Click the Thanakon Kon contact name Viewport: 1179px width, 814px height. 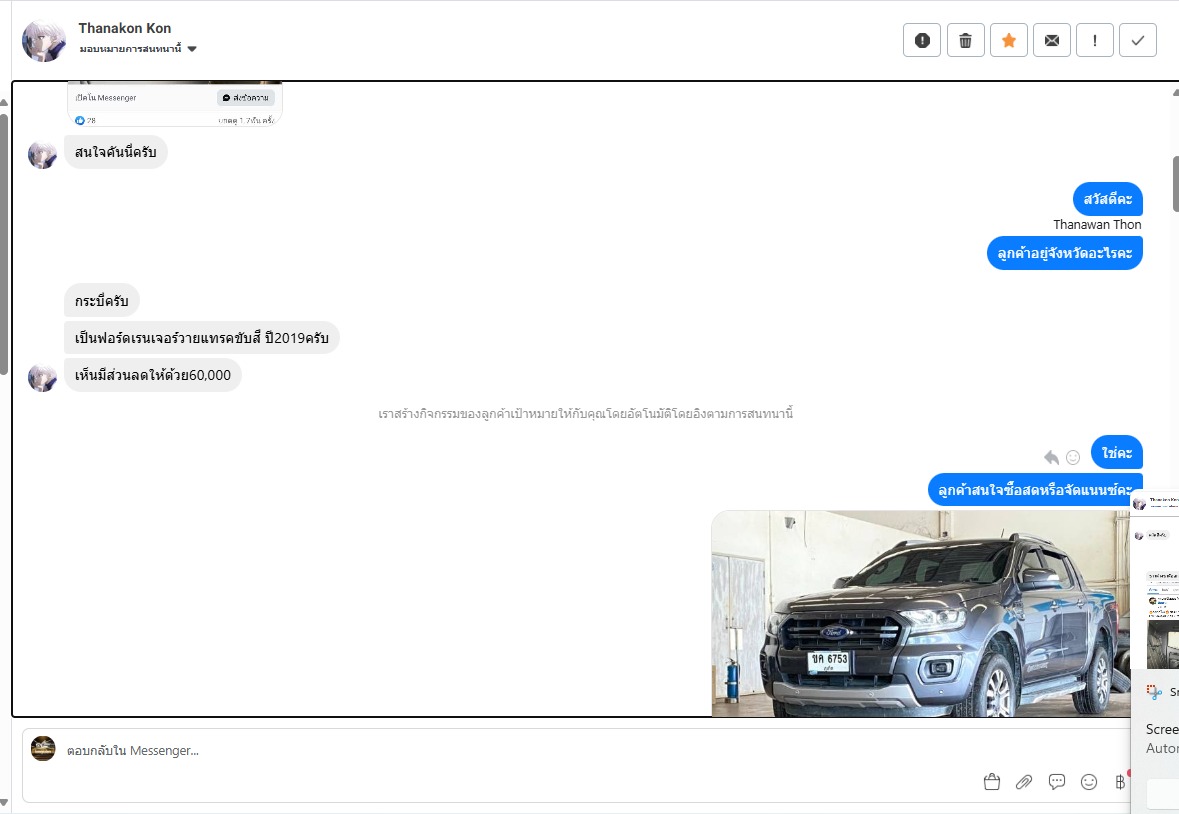[x=125, y=28]
